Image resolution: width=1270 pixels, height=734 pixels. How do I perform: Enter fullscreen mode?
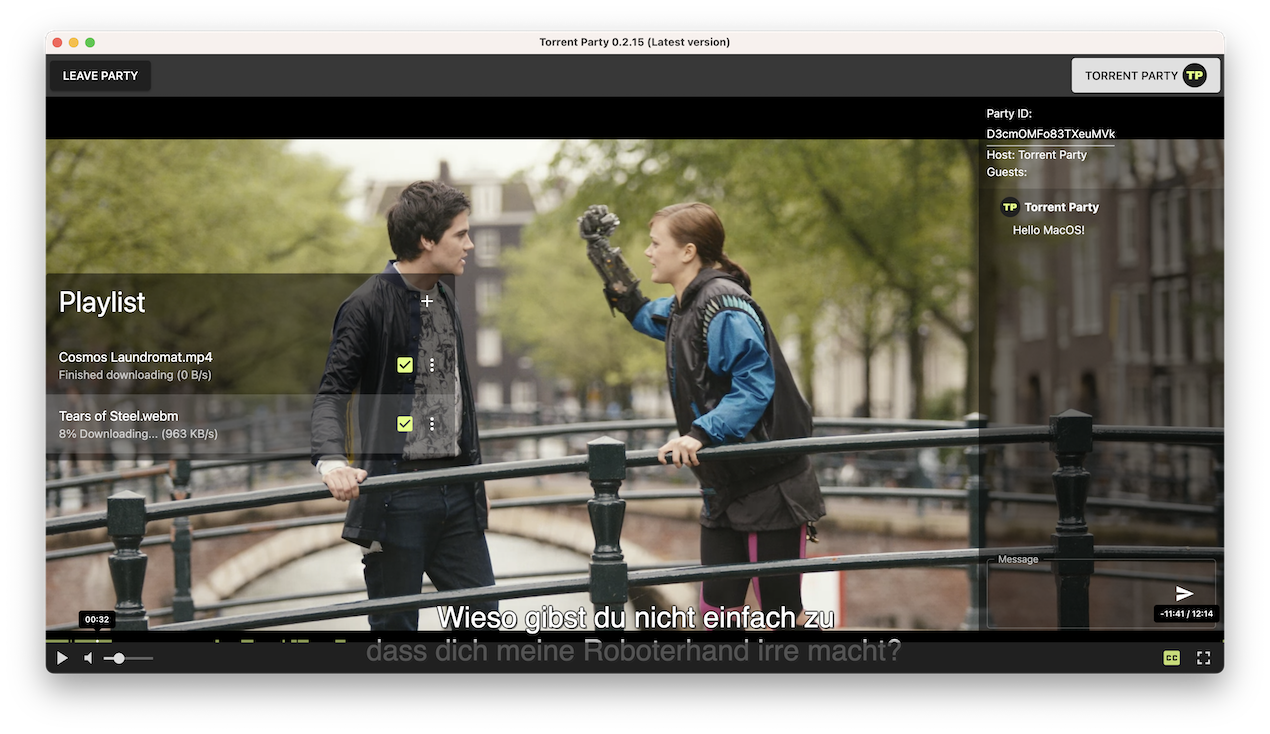coord(1204,658)
